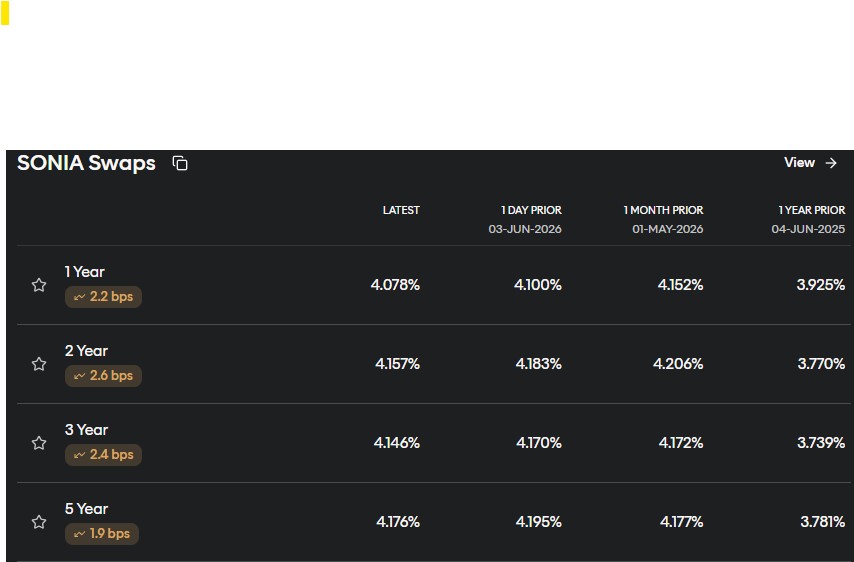Copy the SONIA Swaps table
The width and height of the screenshot is (854, 562).
180,163
